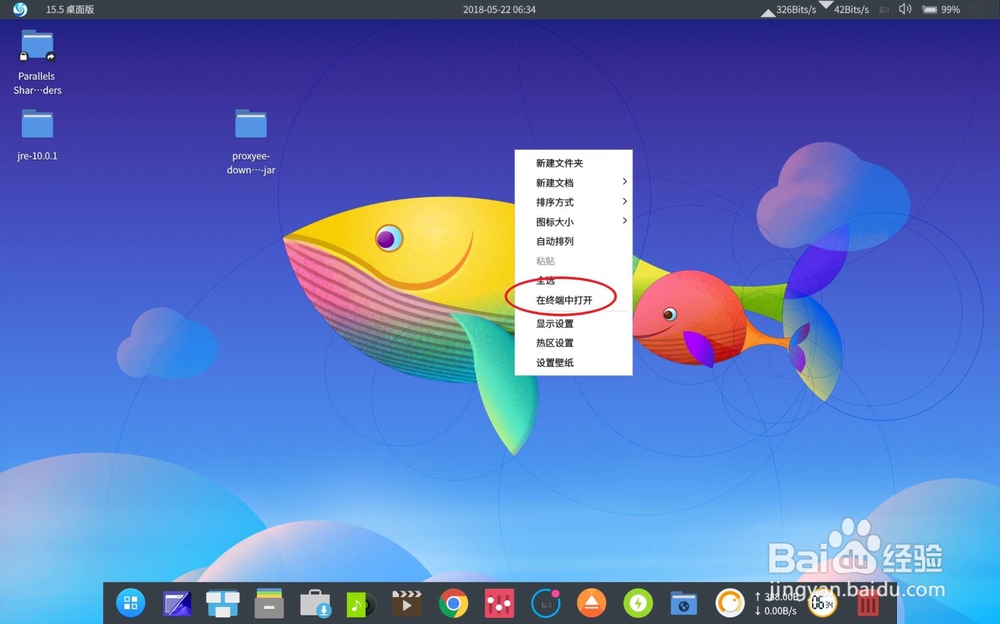This screenshot has width=1000, height=624.
Task: Click the keyboard layout icon in top panel
Action: (x=884, y=10)
